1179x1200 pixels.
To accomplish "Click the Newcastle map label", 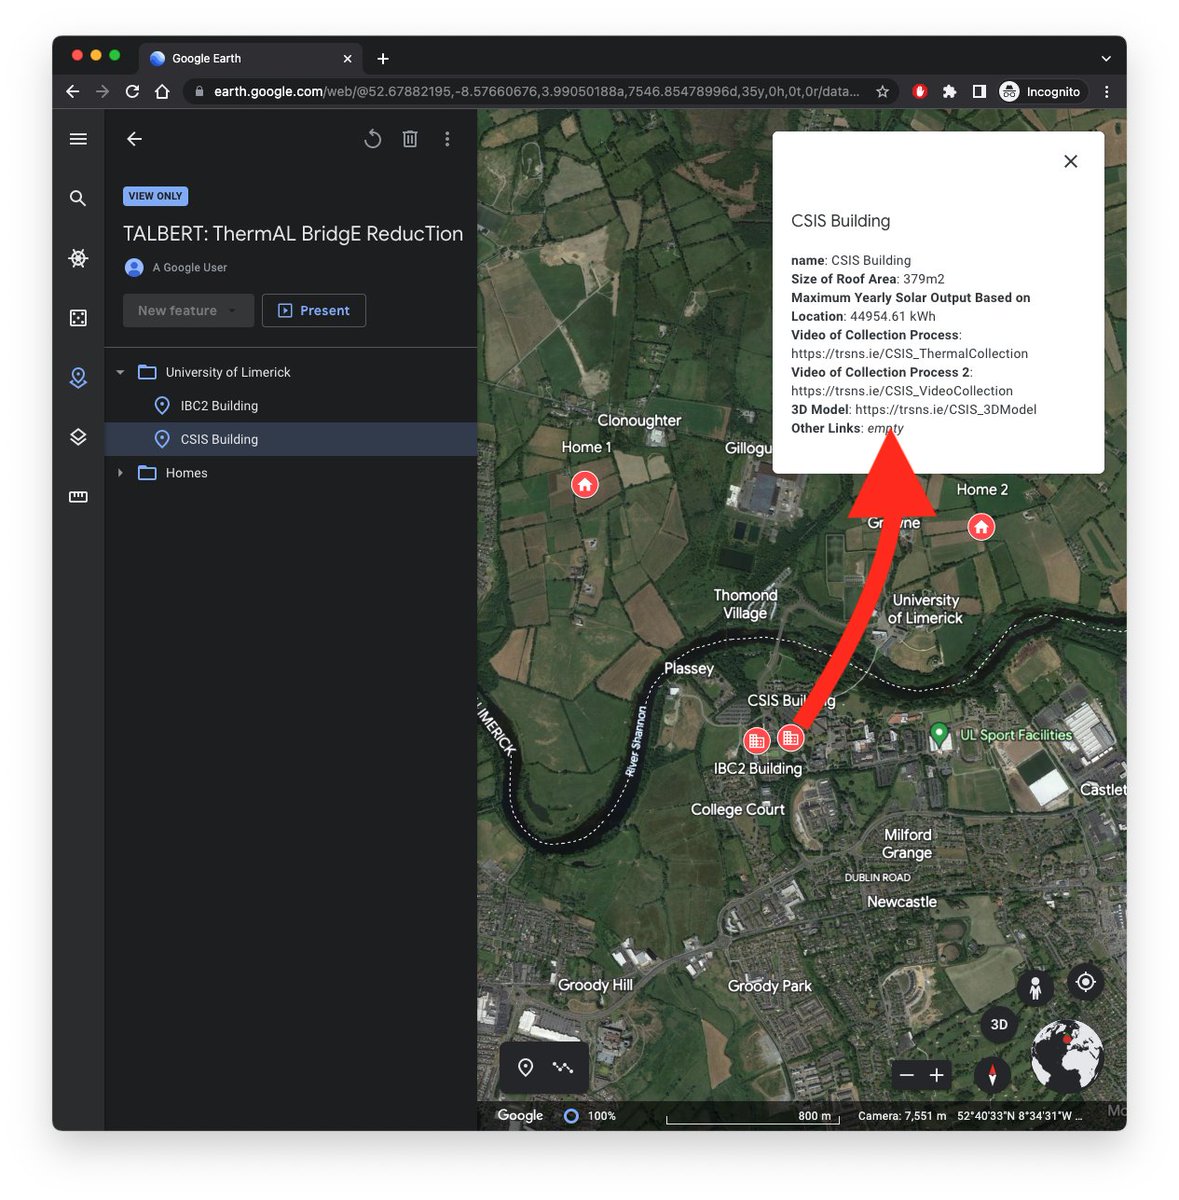I will point(902,901).
